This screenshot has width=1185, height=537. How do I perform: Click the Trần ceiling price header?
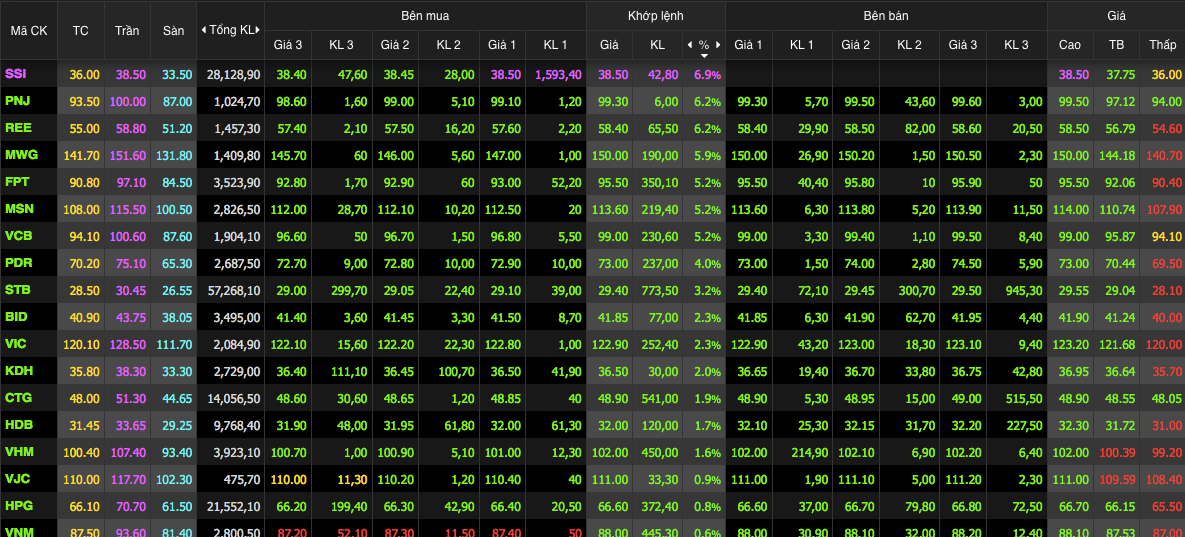(x=127, y=30)
